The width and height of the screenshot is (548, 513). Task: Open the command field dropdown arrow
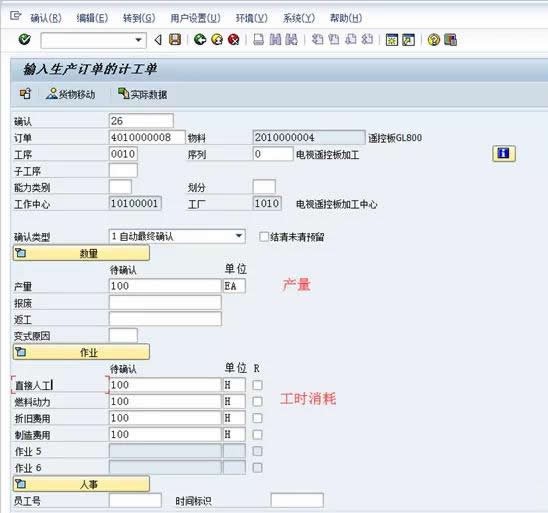click(139, 40)
